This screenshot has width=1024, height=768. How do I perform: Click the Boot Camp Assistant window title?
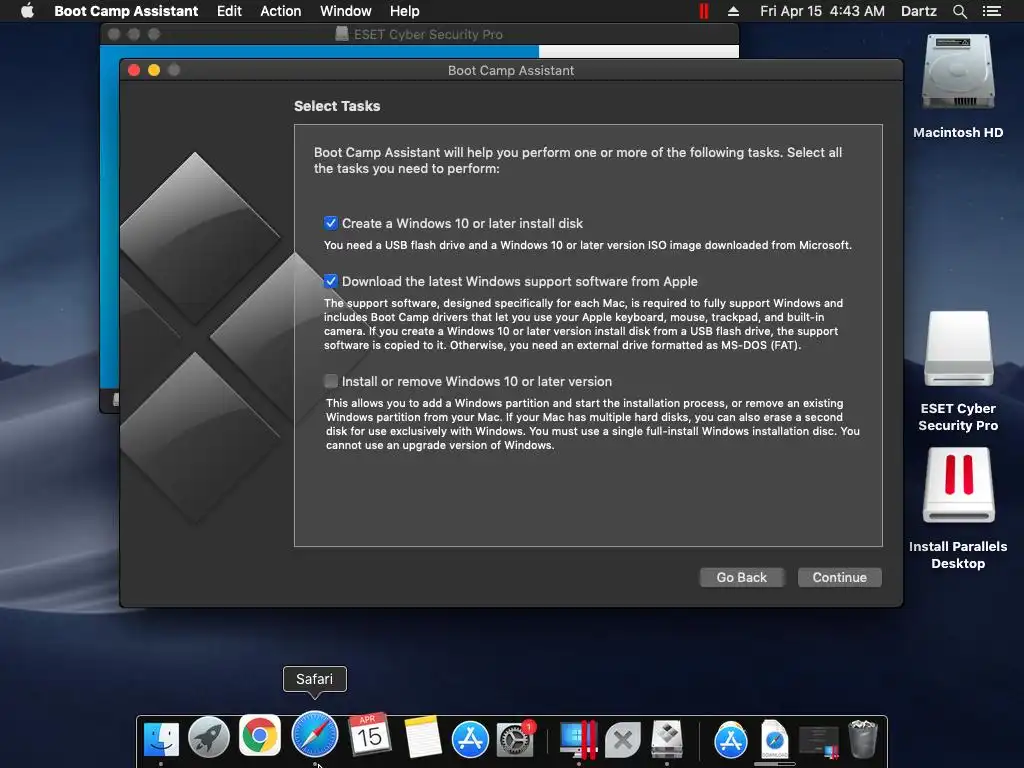tap(511, 71)
